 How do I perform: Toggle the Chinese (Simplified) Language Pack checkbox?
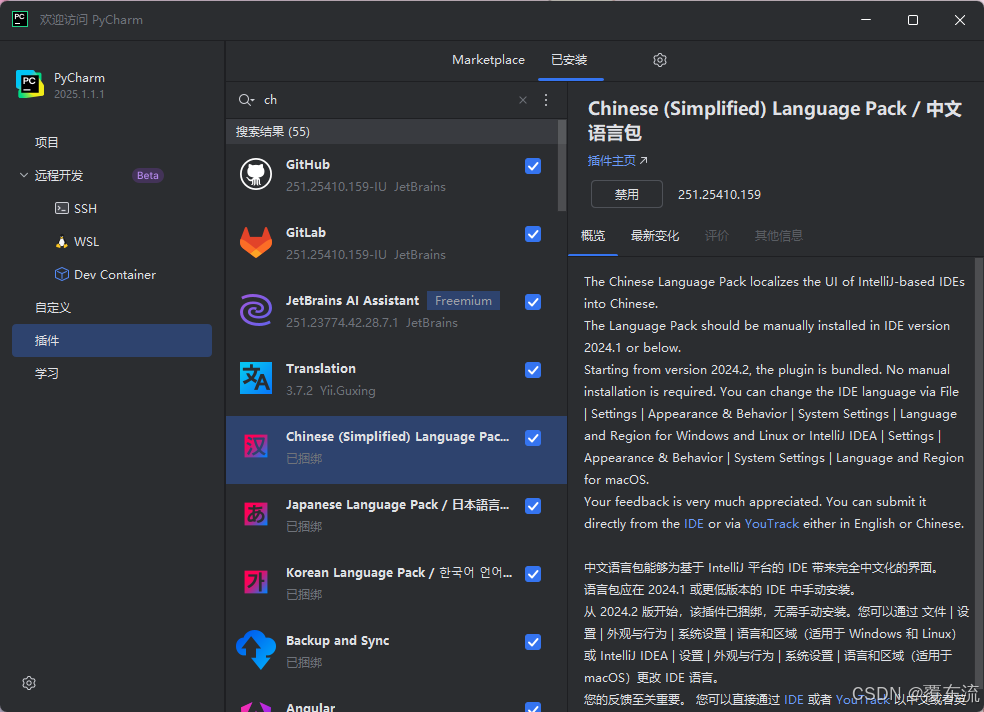(533, 438)
